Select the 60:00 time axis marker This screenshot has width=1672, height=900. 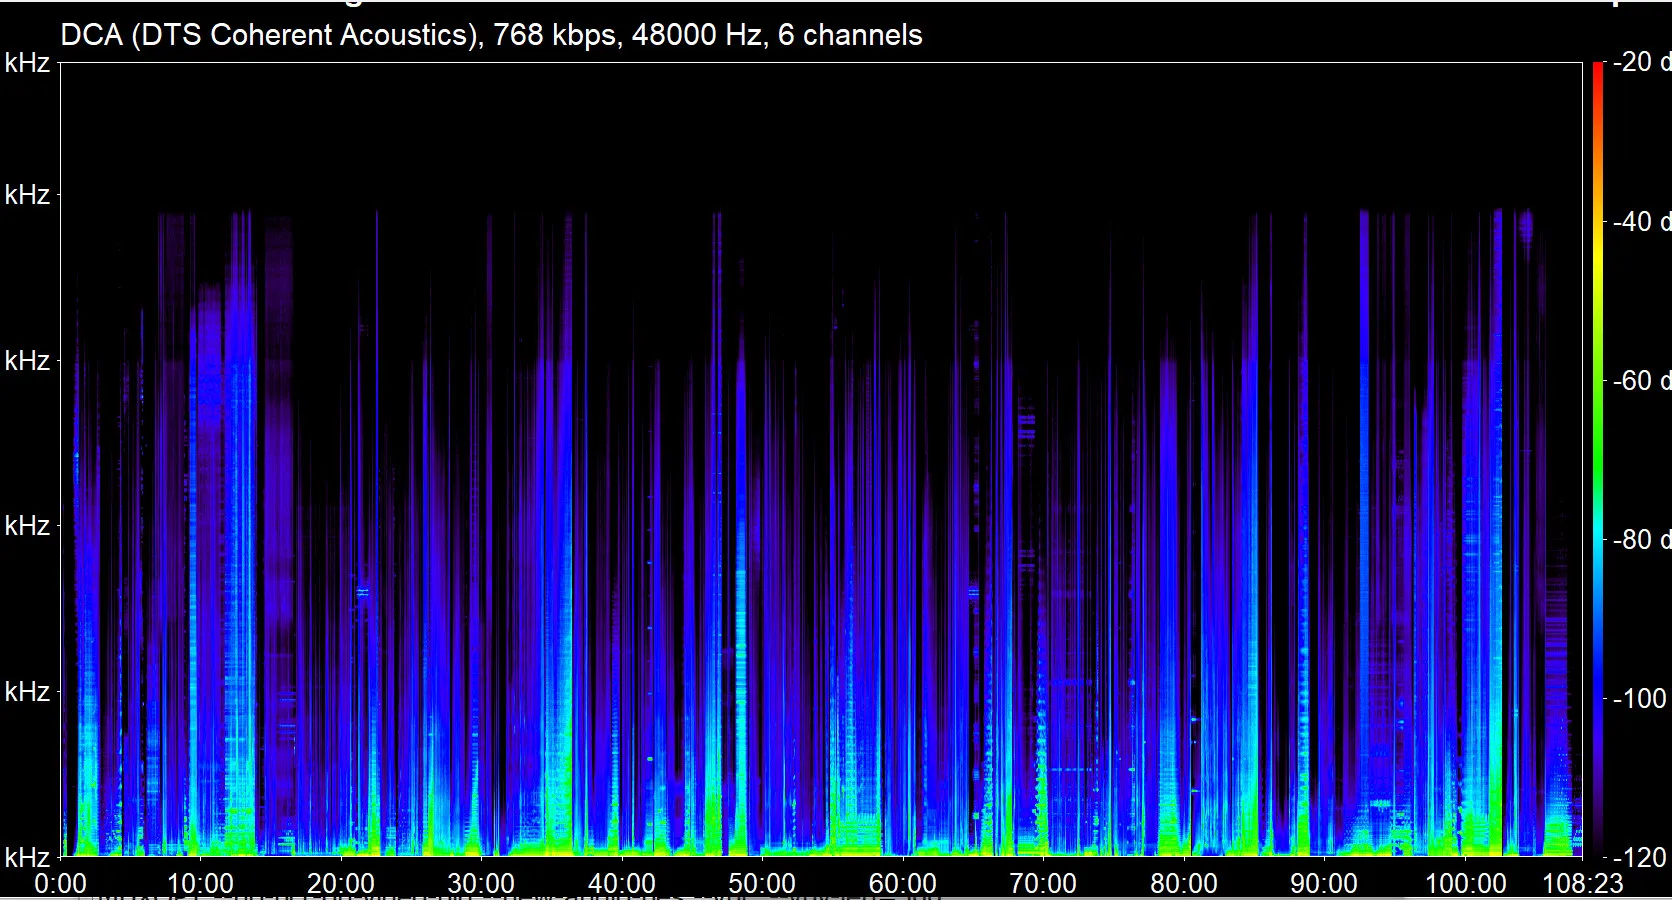(x=903, y=883)
